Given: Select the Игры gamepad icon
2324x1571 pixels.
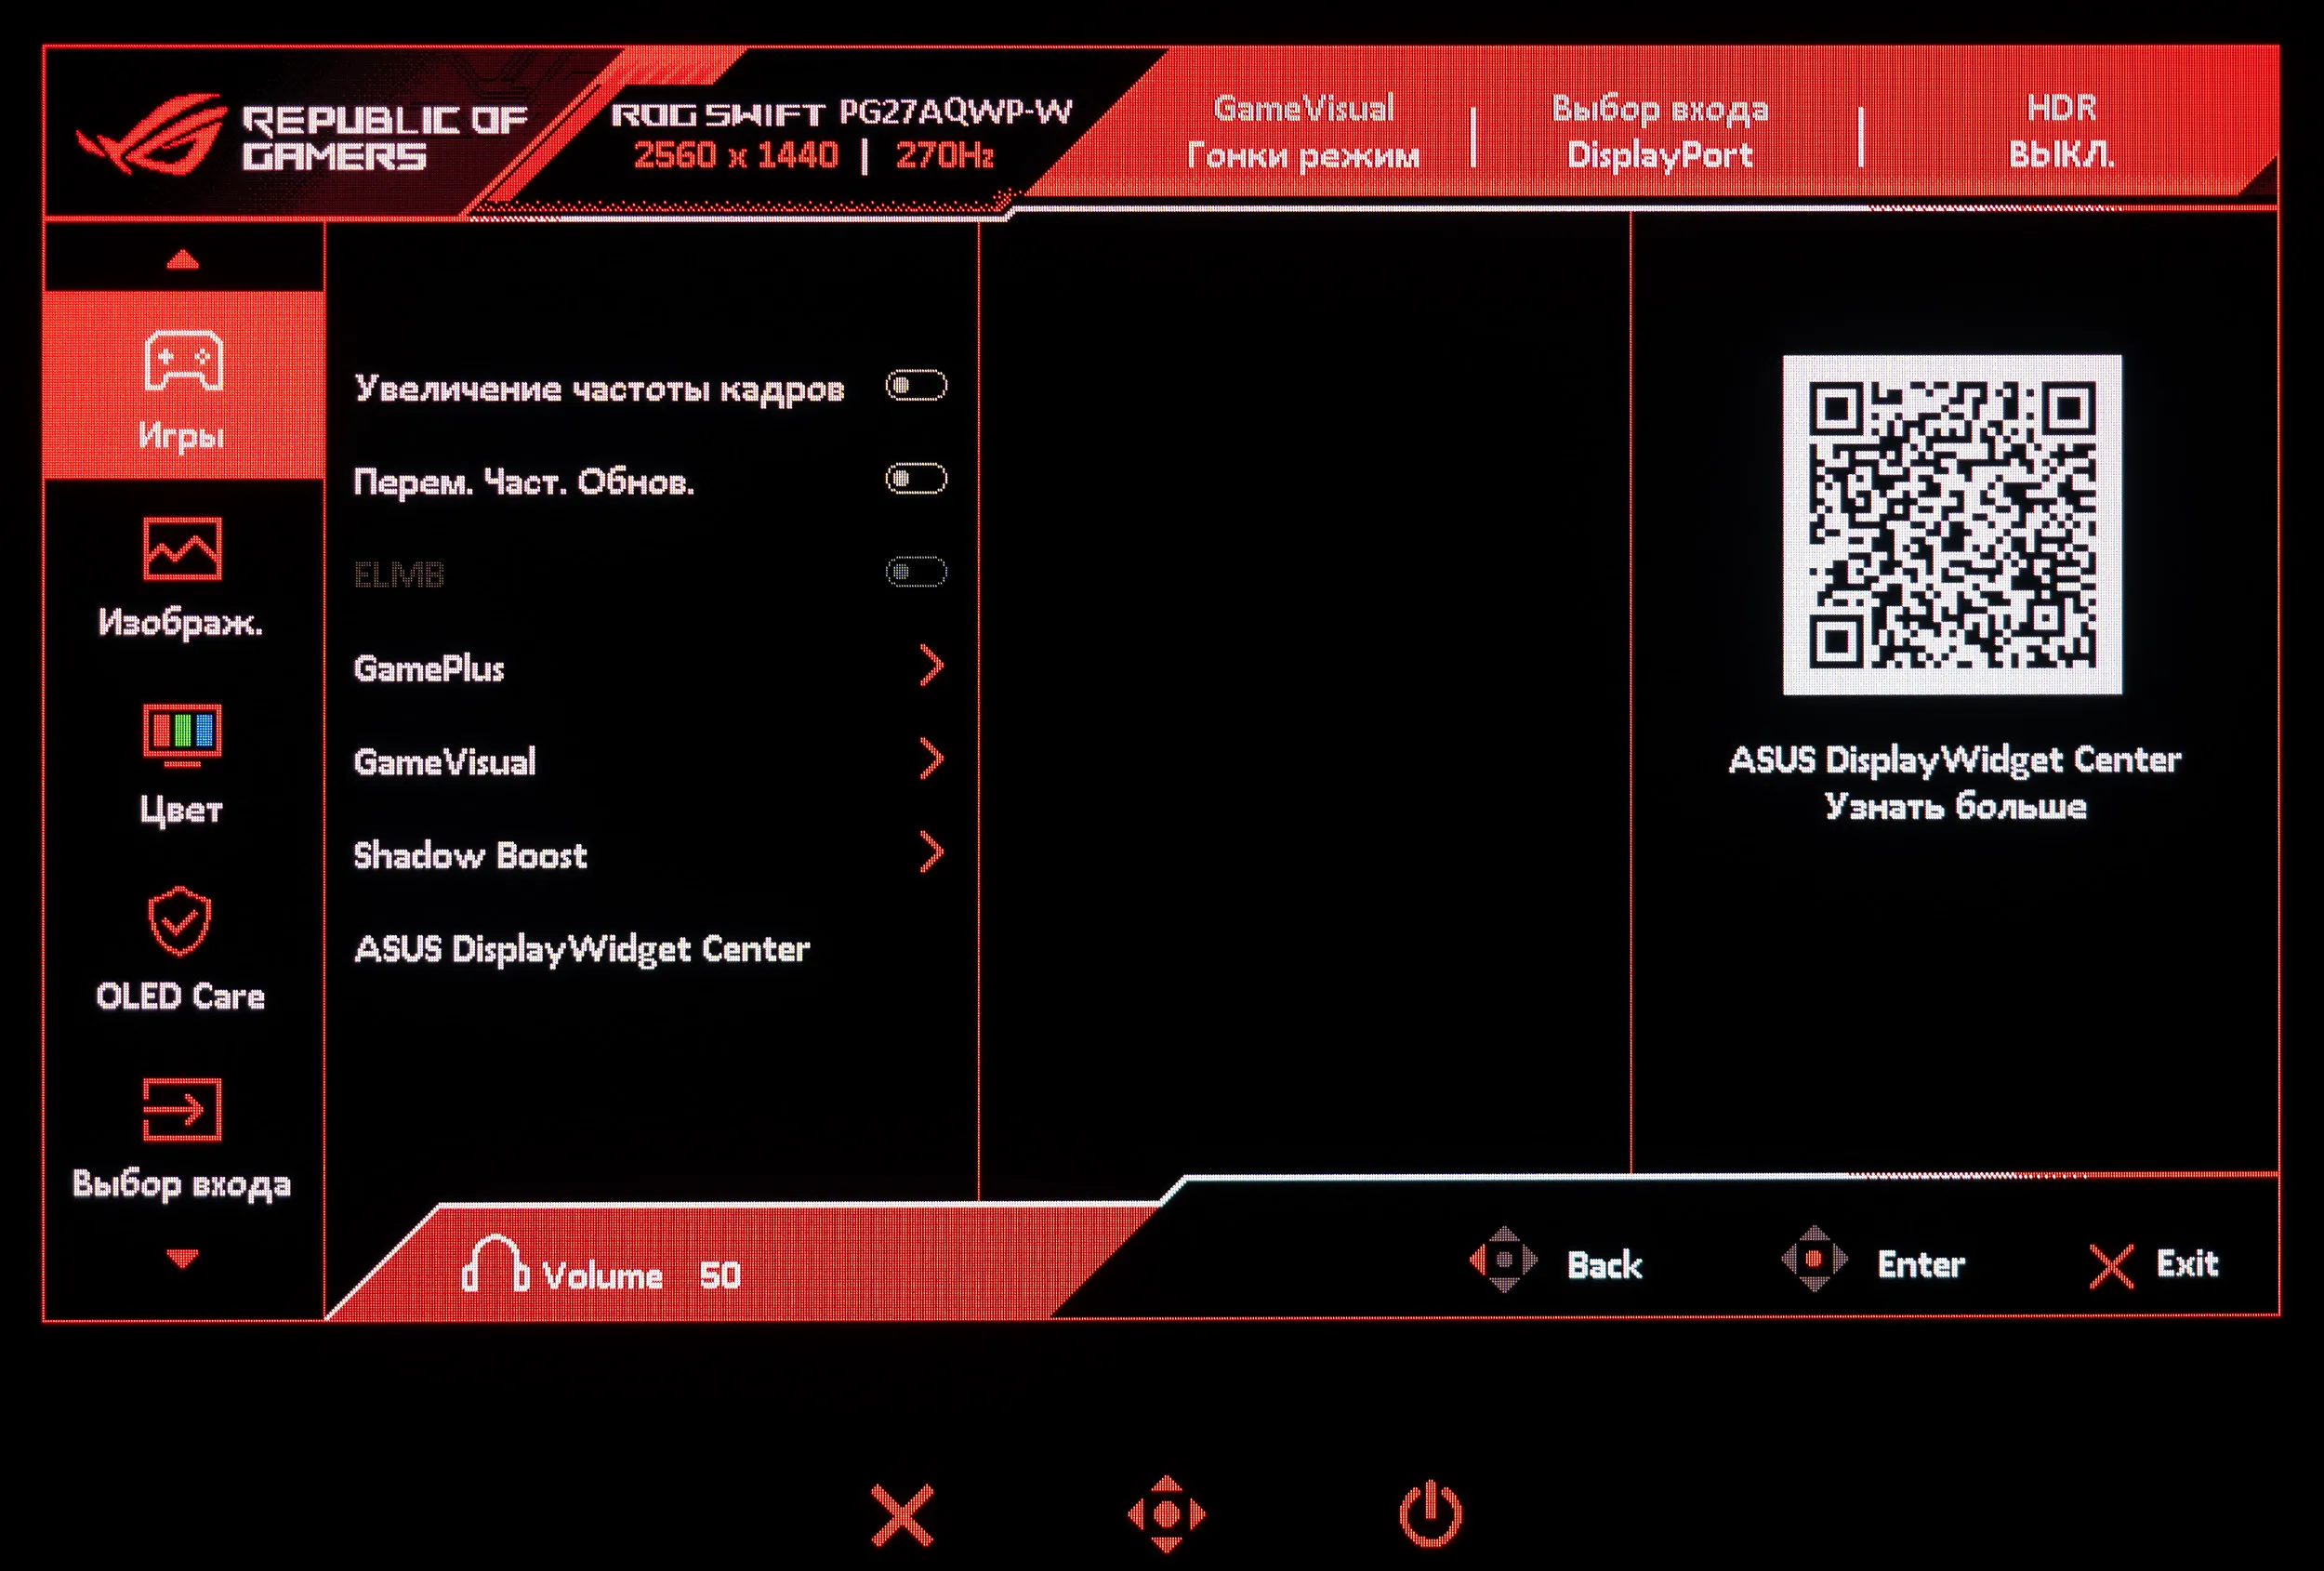Looking at the screenshot, I should click(183, 361).
